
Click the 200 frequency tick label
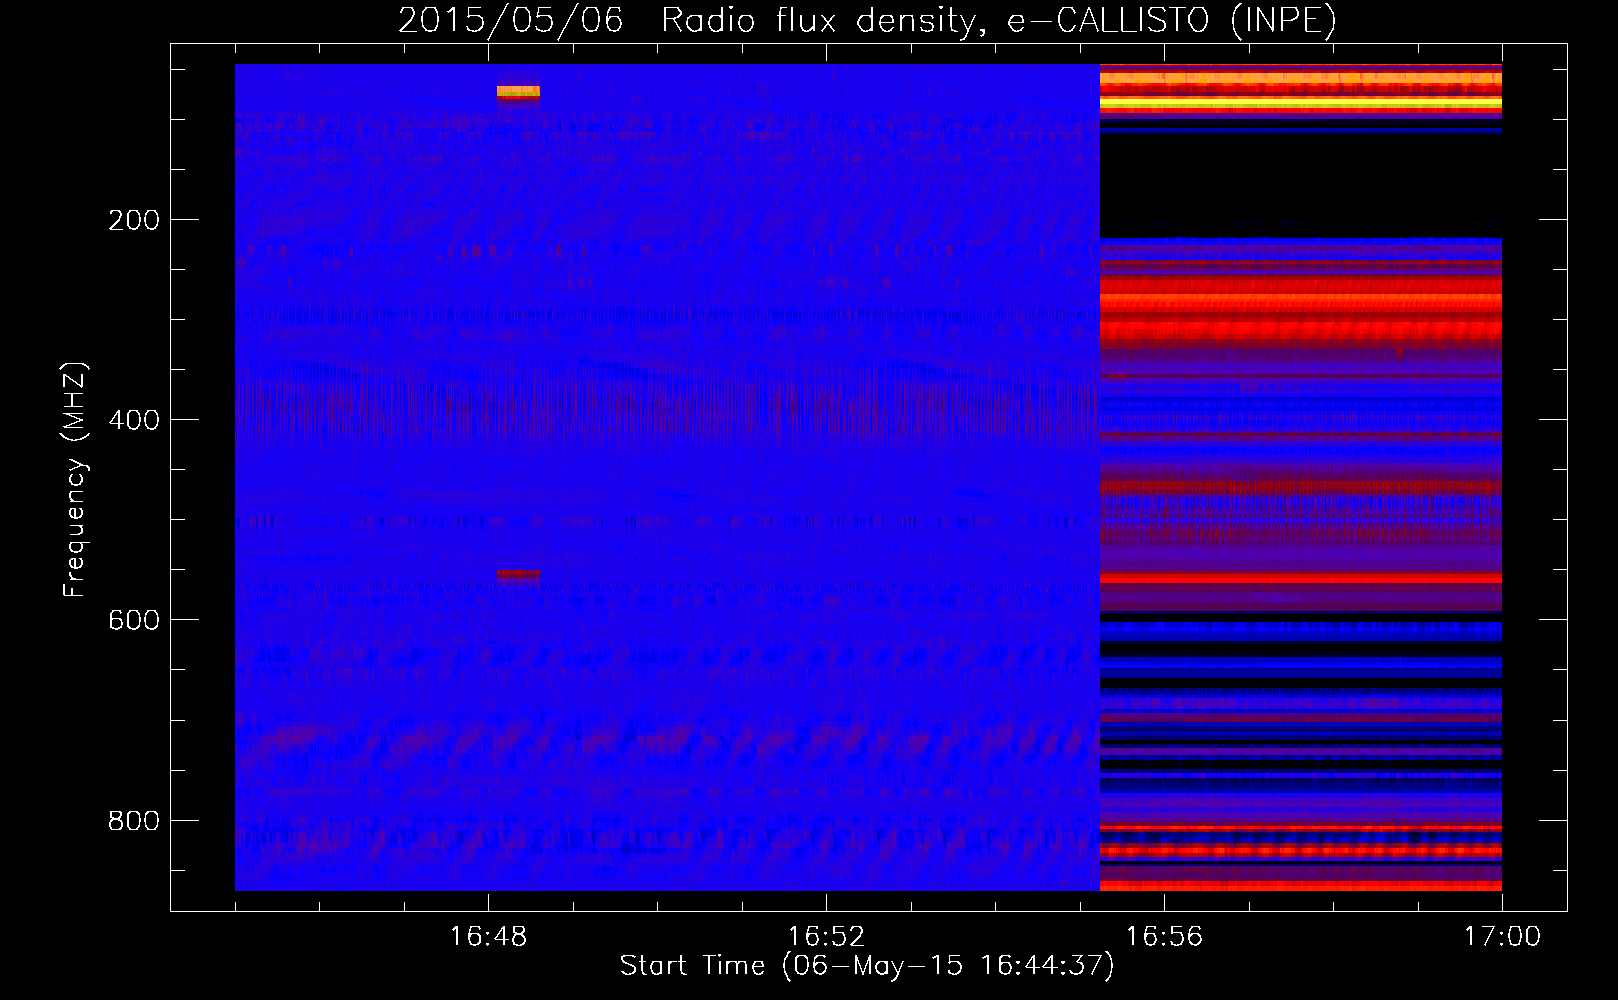(134, 220)
